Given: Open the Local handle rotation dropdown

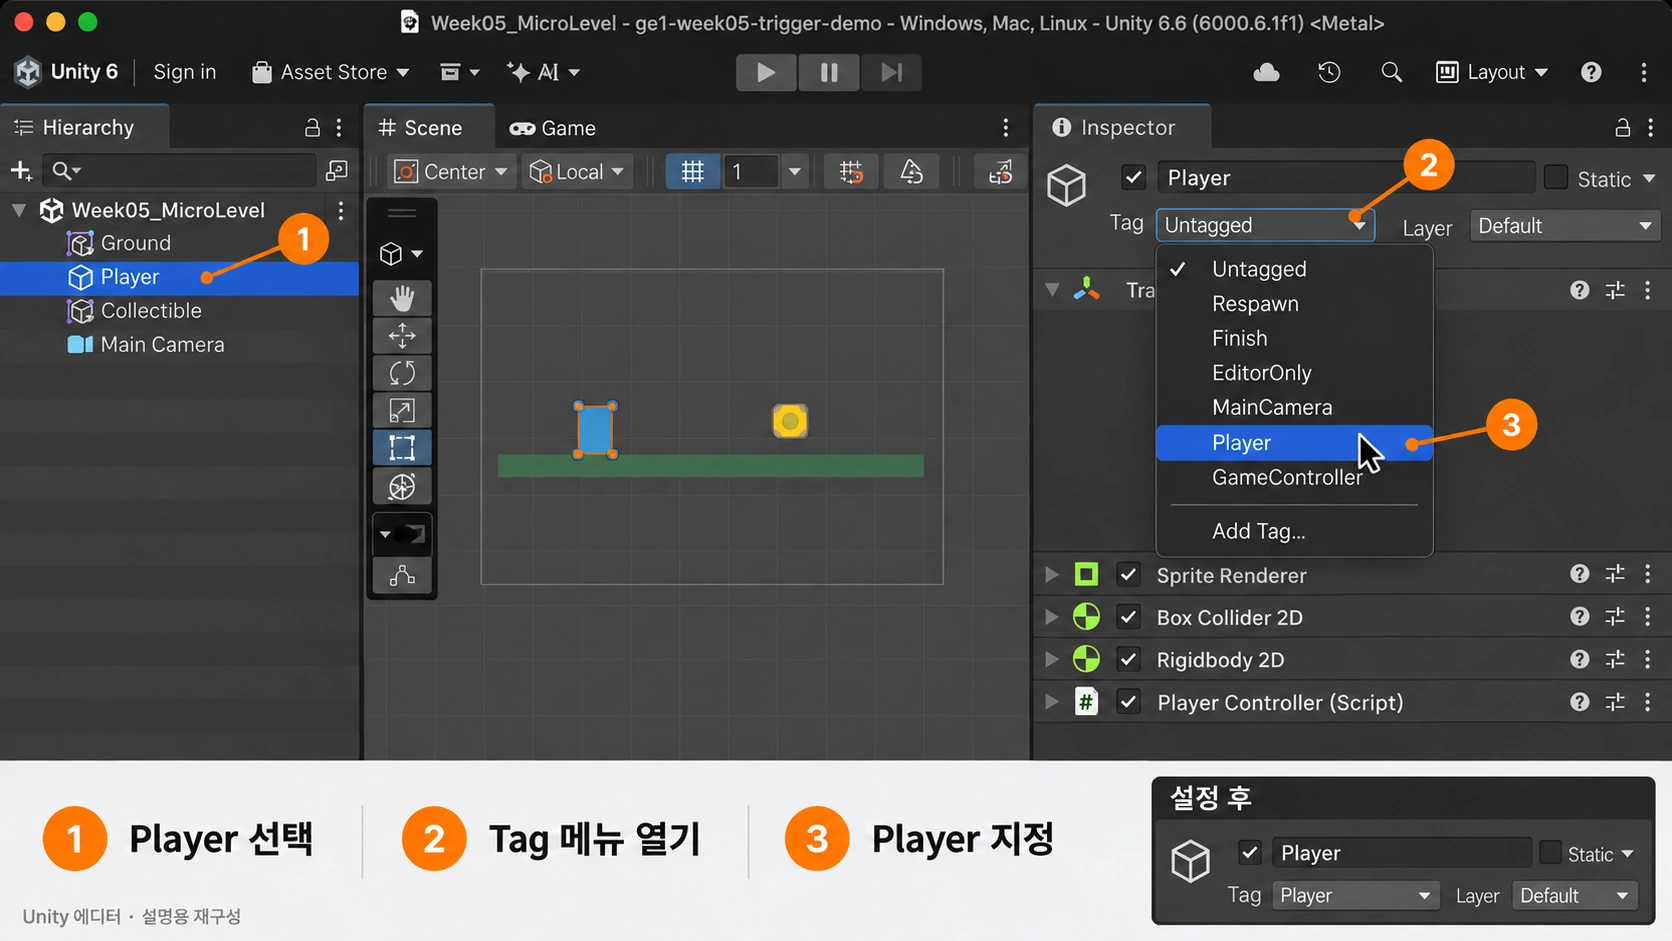Looking at the screenshot, I should [577, 172].
